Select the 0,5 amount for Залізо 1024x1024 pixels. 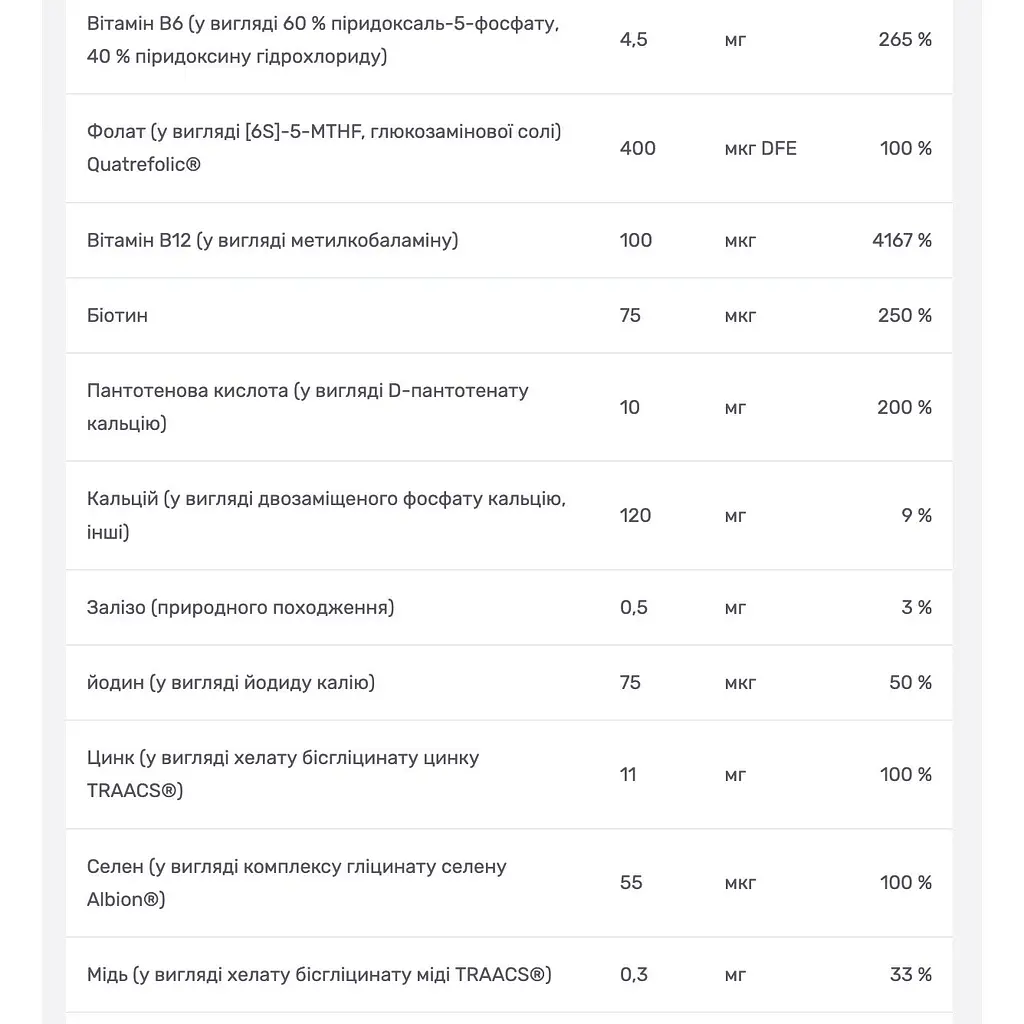[633, 608]
